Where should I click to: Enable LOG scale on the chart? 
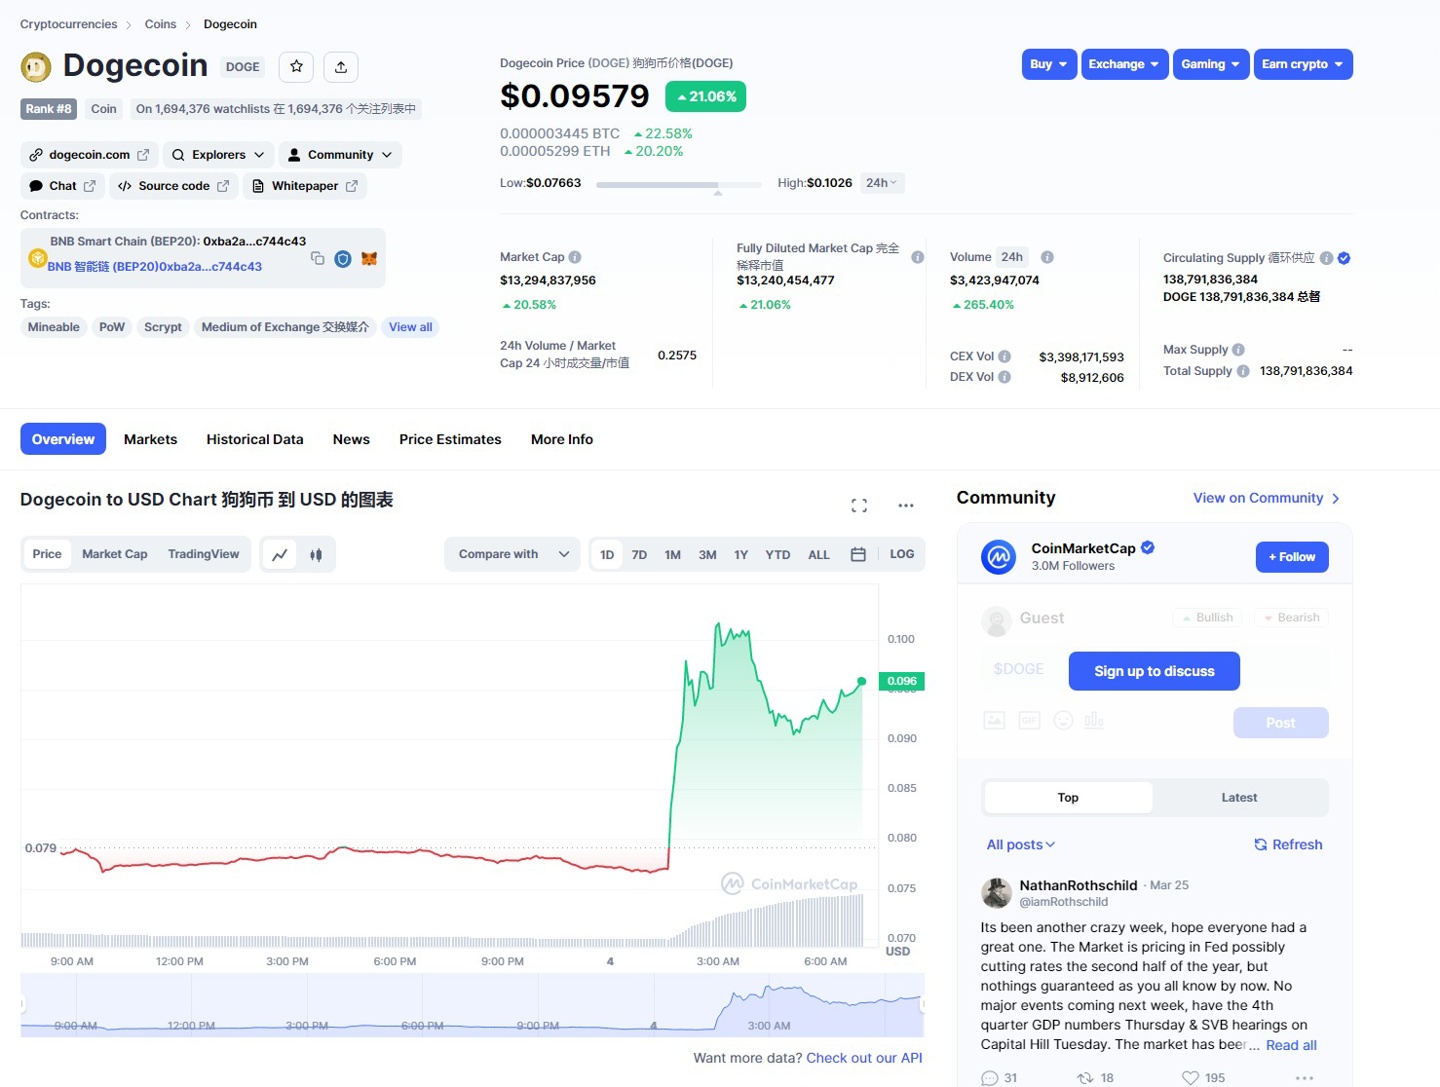tap(901, 554)
